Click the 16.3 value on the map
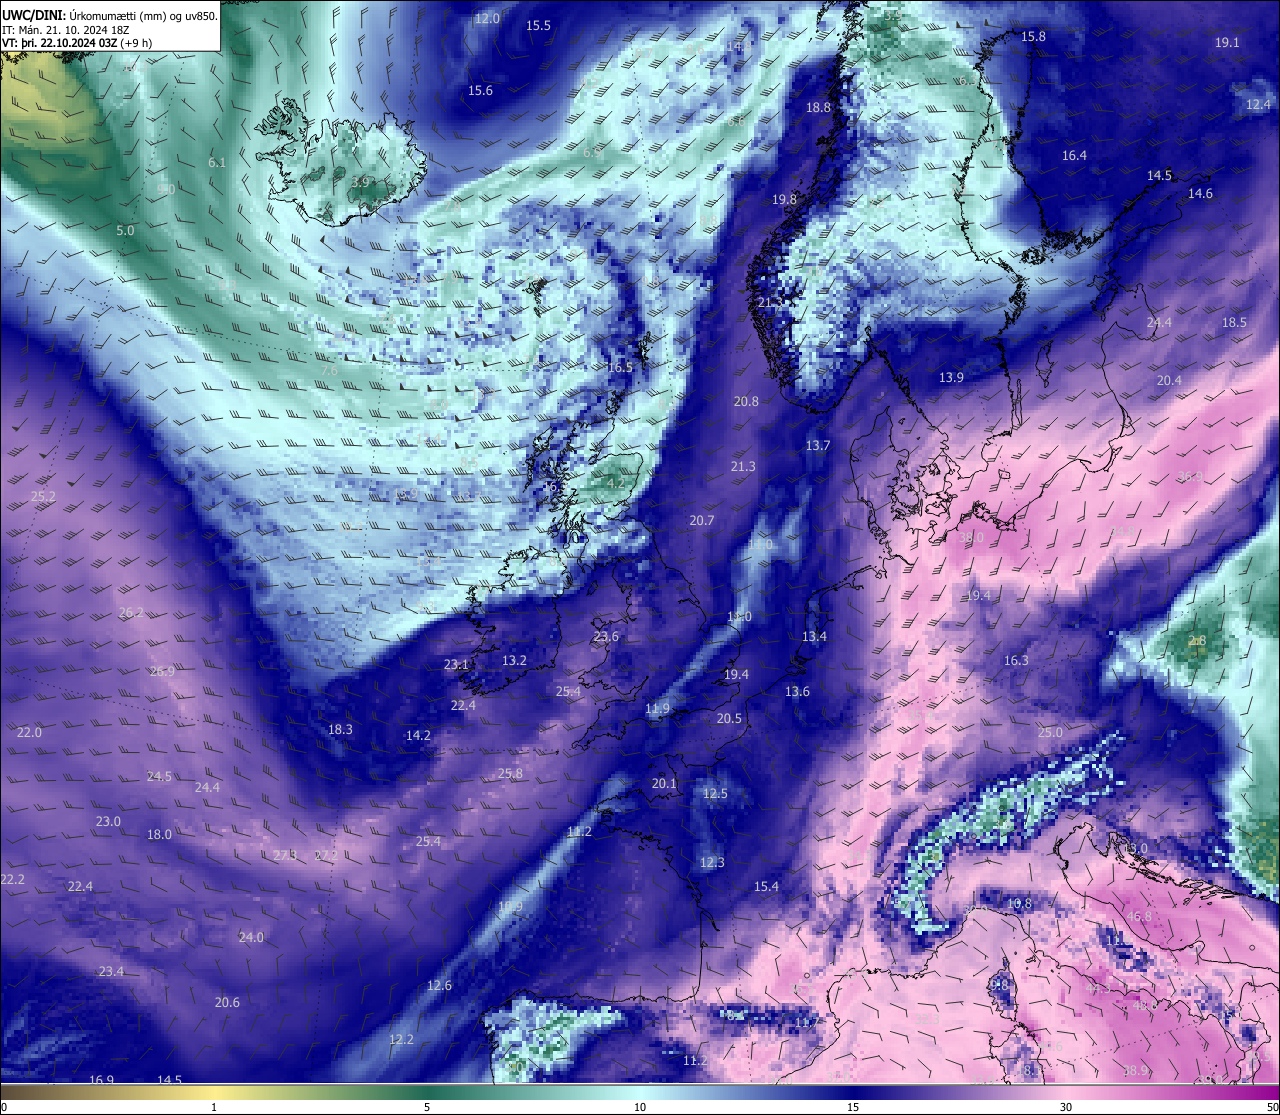The width and height of the screenshot is (1280, 1115). click(1016, 660)
